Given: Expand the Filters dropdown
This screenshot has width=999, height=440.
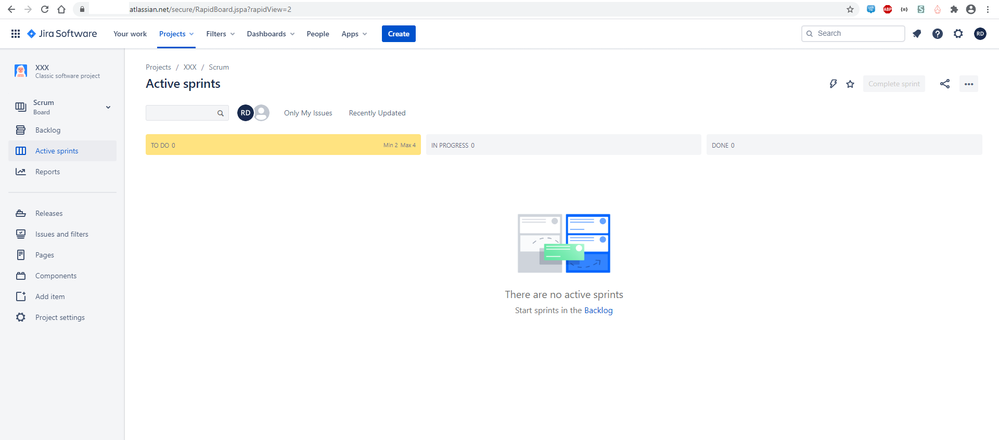Looking at the screenshot, I should [220, 34].
